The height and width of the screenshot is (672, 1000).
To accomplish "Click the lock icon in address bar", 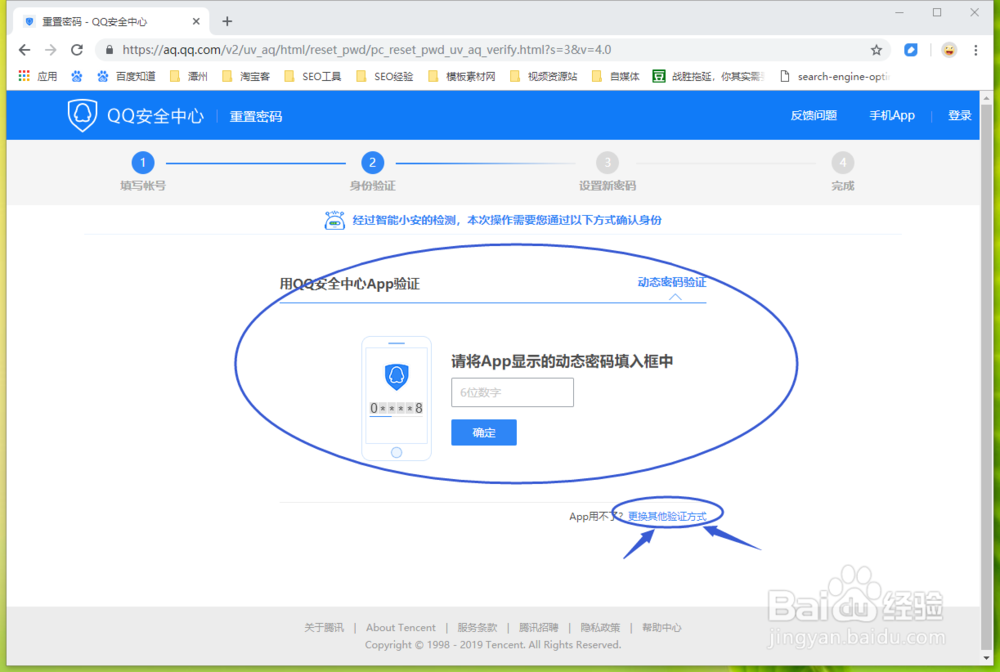I will click(109, 50).
